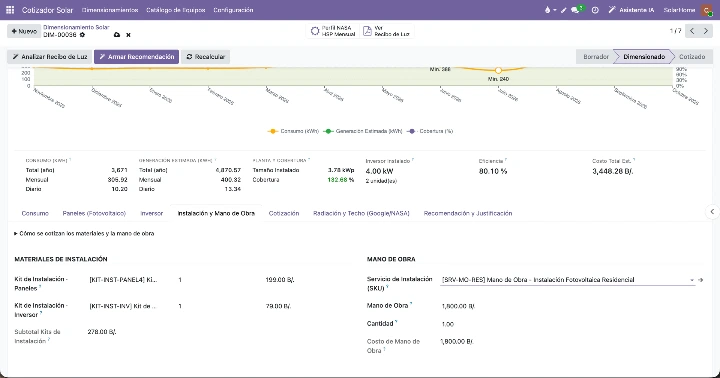
Task: Click Armar Recomendación button
Action: tap(136, 56)
